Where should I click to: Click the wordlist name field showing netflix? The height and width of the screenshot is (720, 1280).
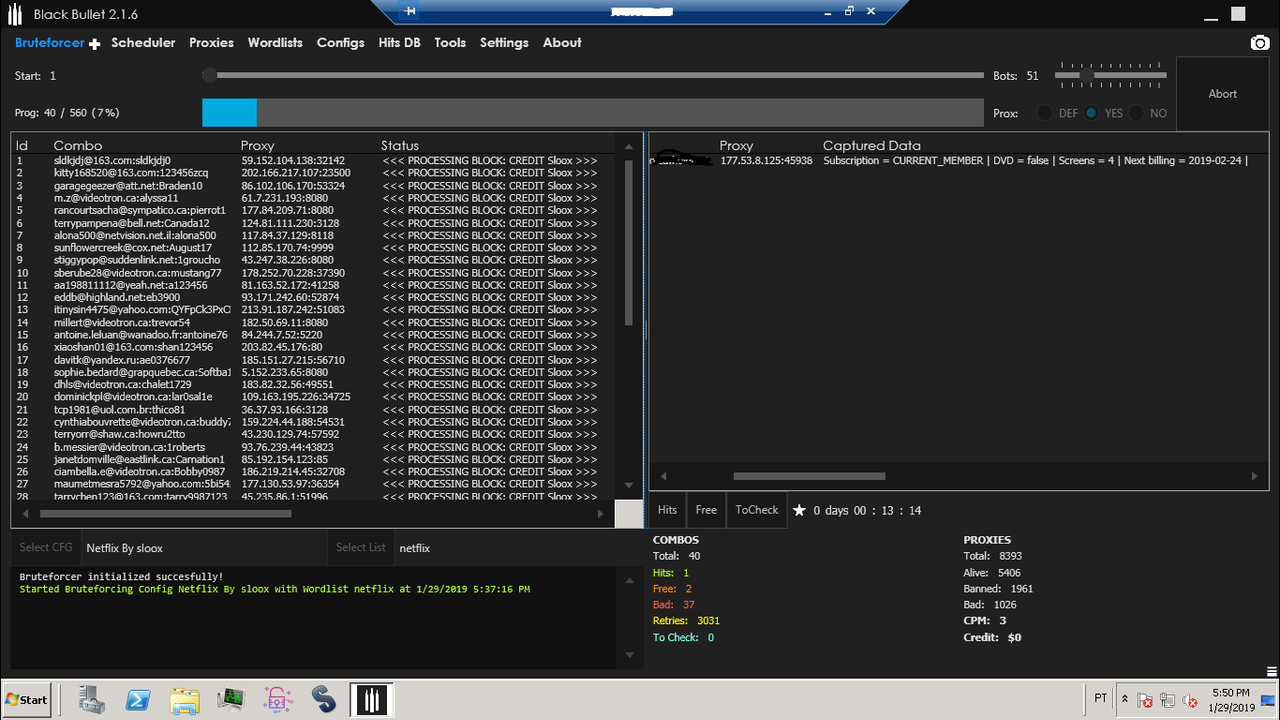coord(519,547)
